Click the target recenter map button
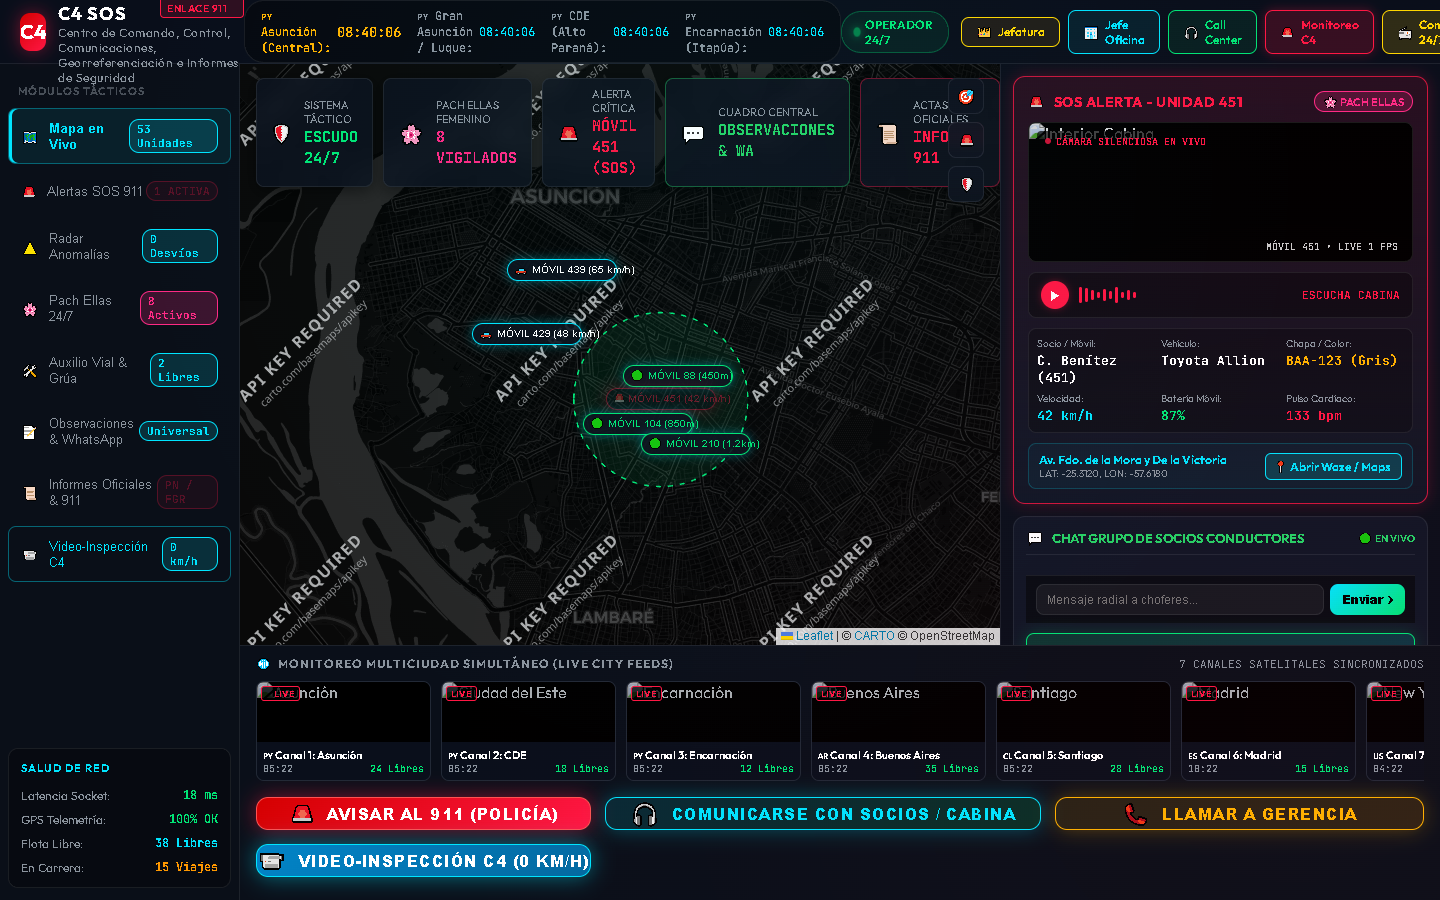1440x900 pixels. click(x=966, y=97)
